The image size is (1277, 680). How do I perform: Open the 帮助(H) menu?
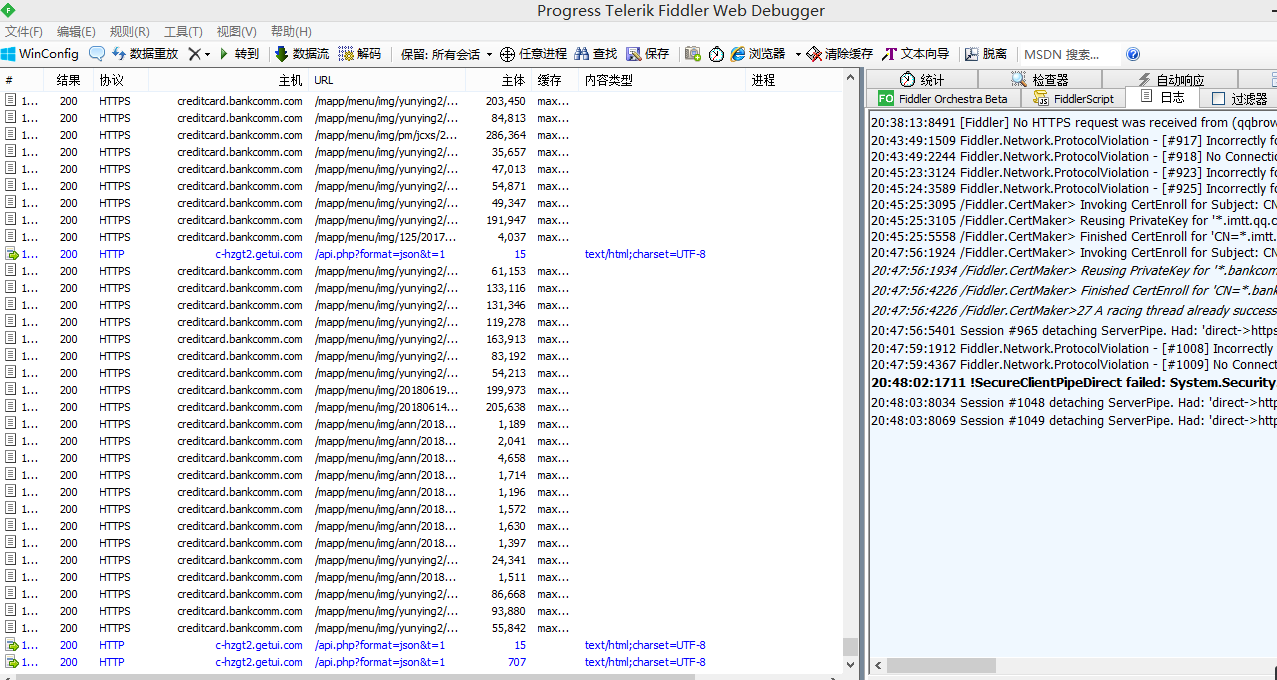(x=291, y=31)
